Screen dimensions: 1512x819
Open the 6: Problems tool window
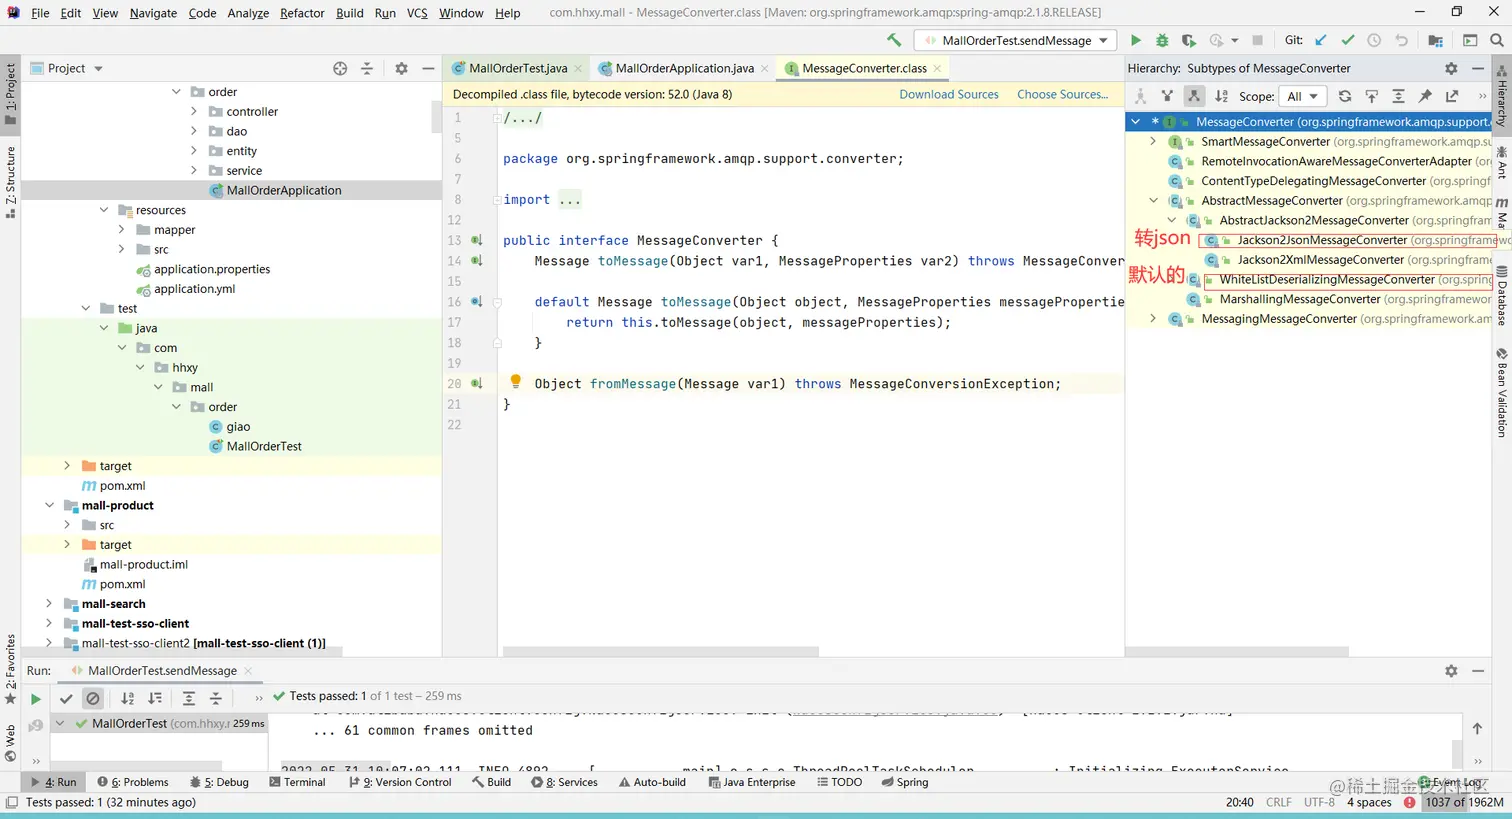[x=133, y=782]
